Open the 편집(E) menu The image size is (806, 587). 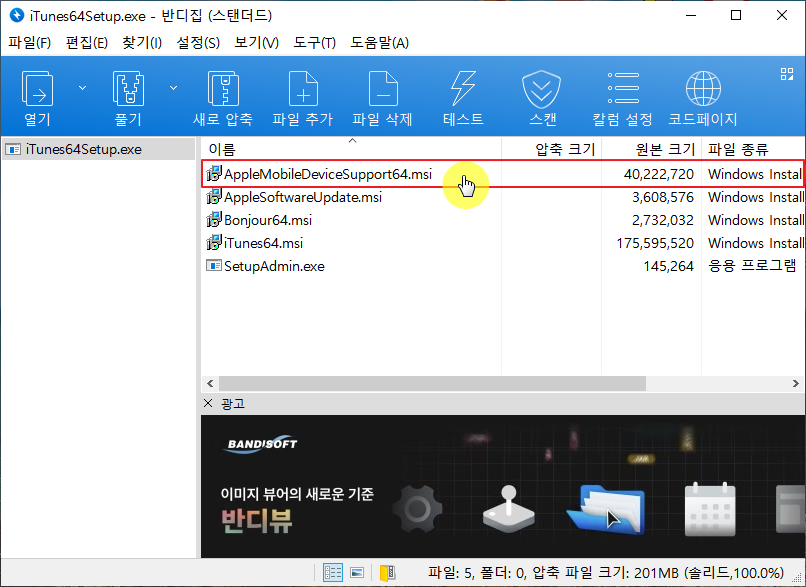click(x=87, y=43)
